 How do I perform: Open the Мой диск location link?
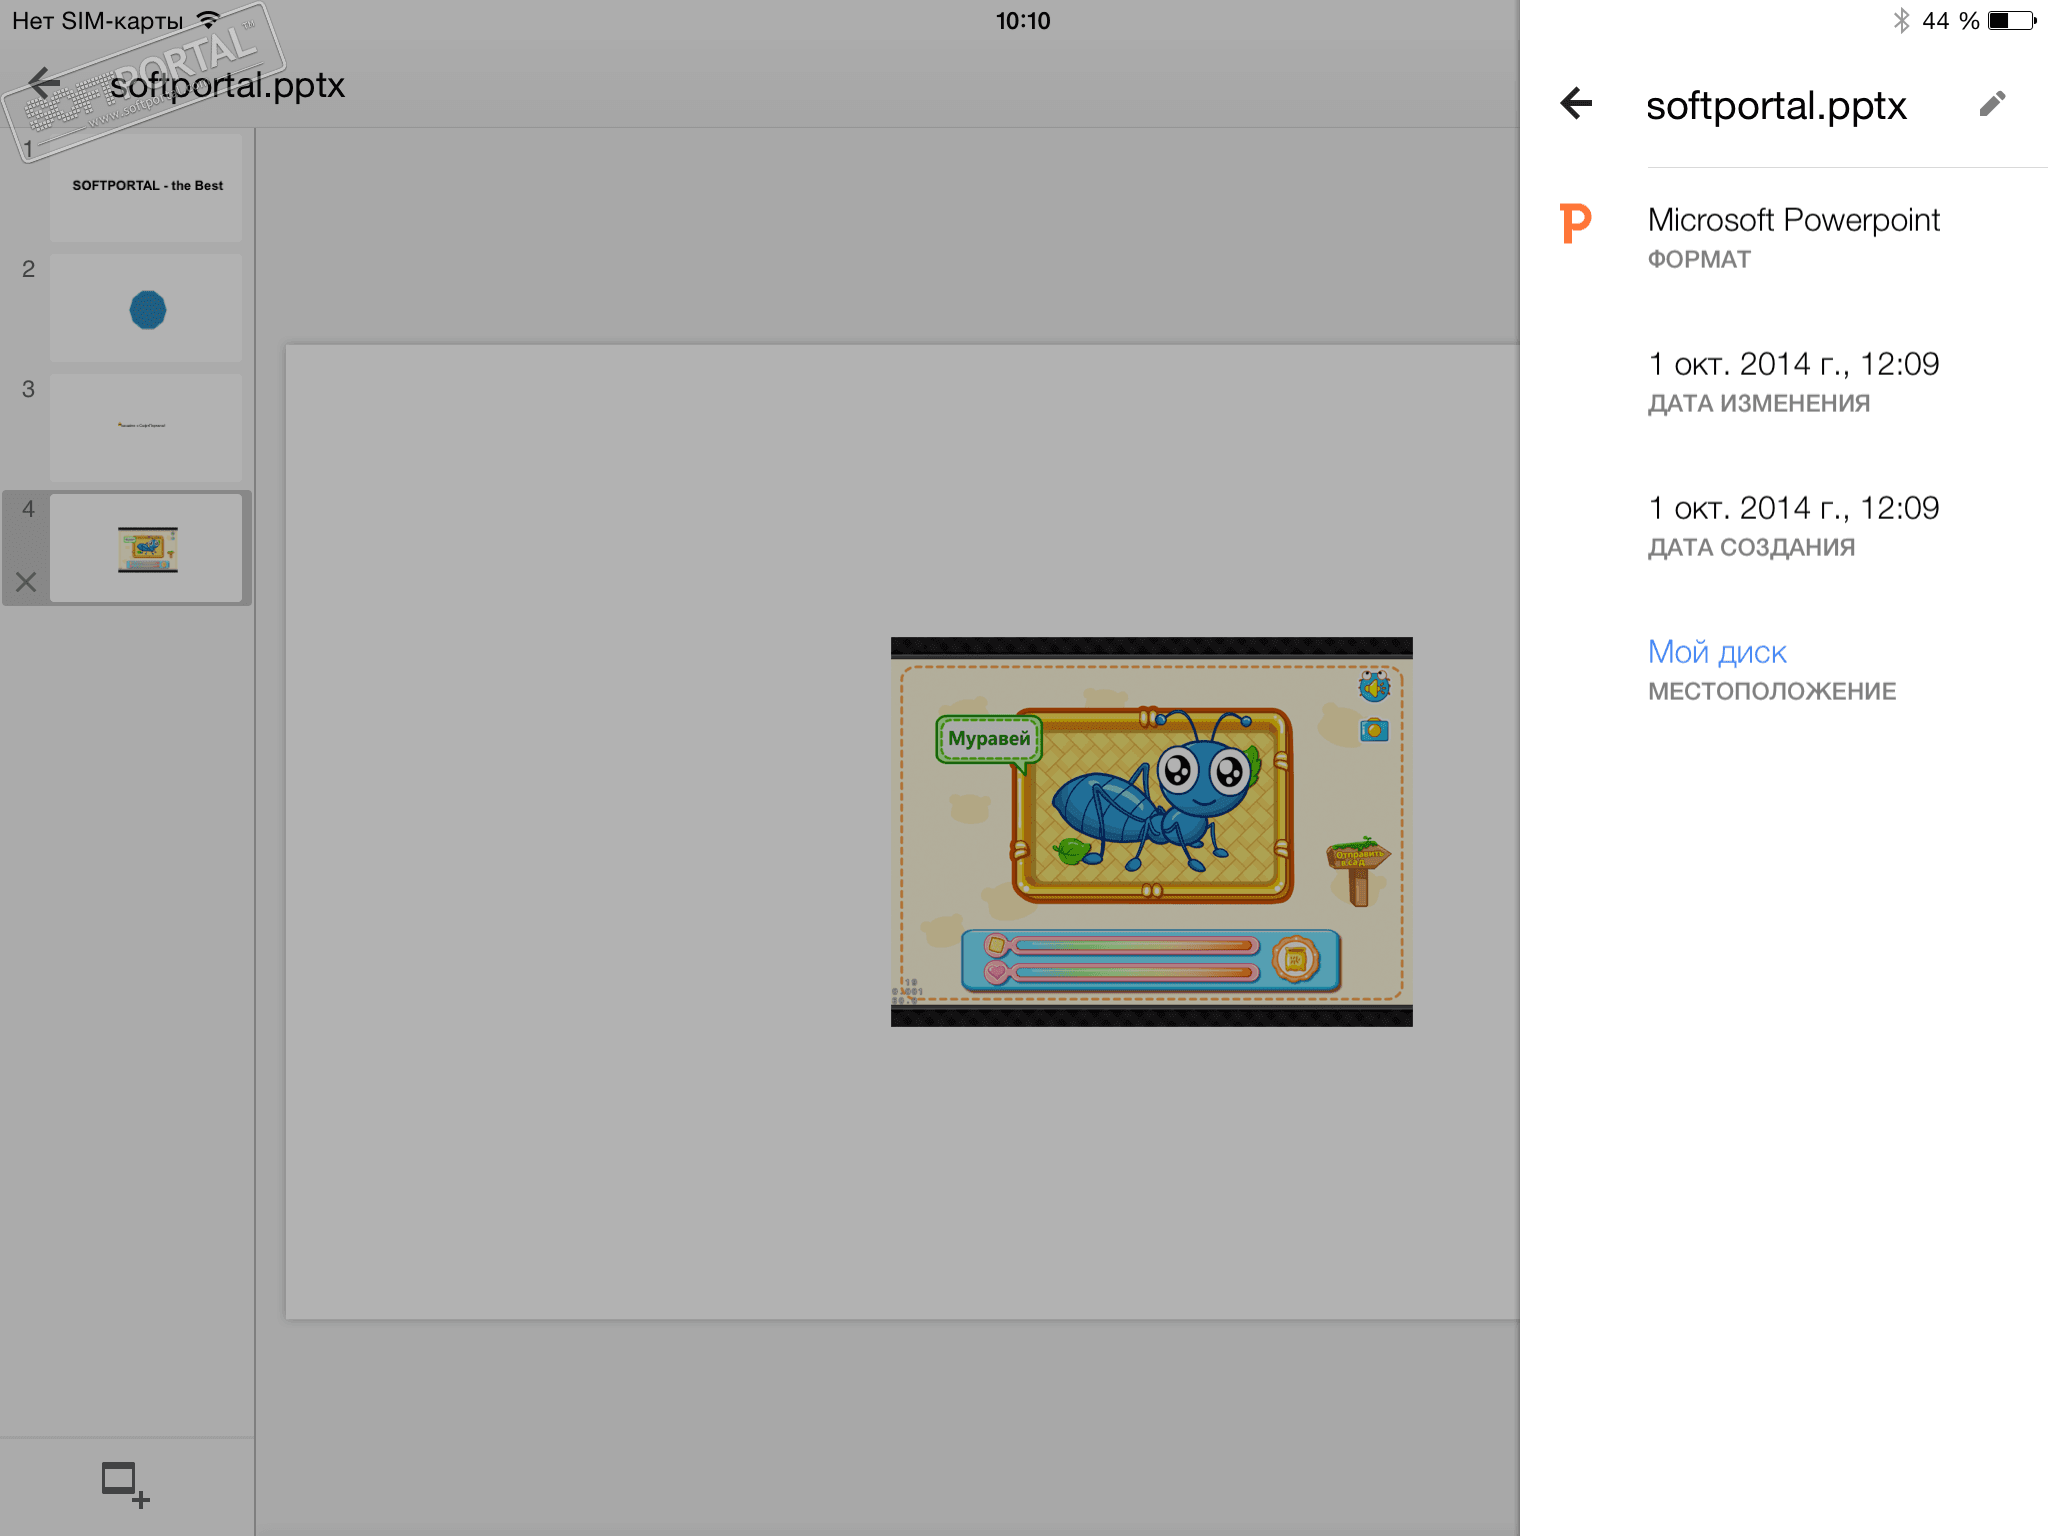pyautogui.click(x=1716, y=652)
